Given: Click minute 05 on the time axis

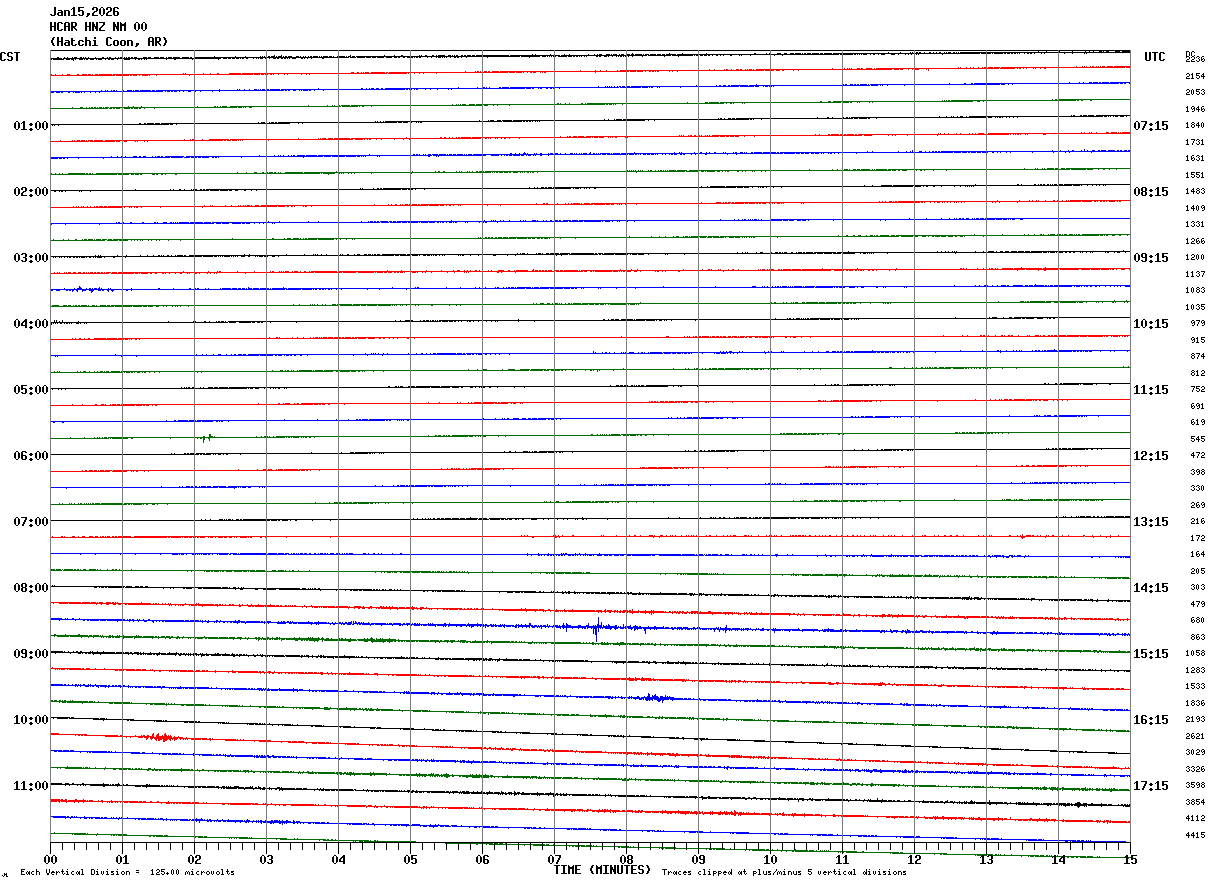Looking at the screenshot, I should [x=410, y=859].
